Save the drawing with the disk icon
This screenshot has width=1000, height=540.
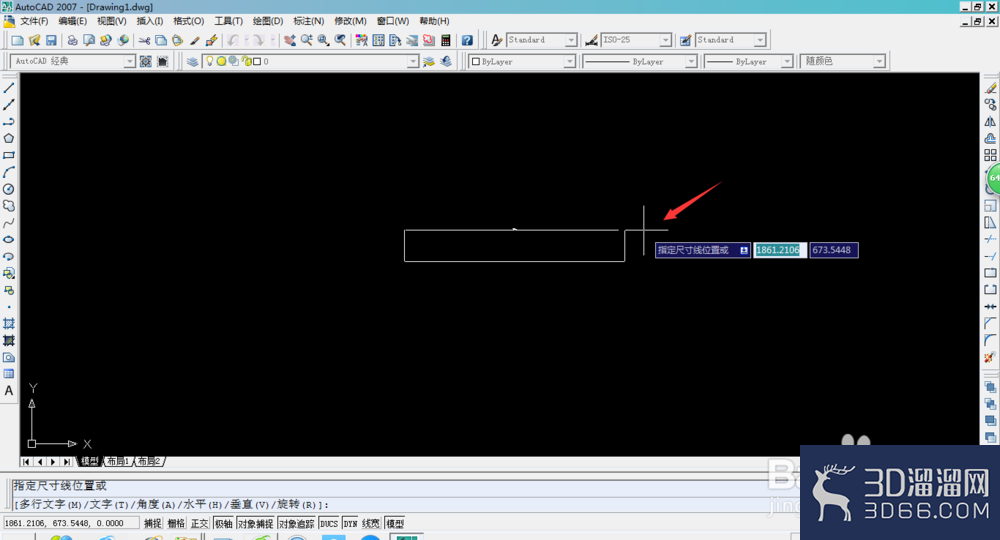coord(52,40)
